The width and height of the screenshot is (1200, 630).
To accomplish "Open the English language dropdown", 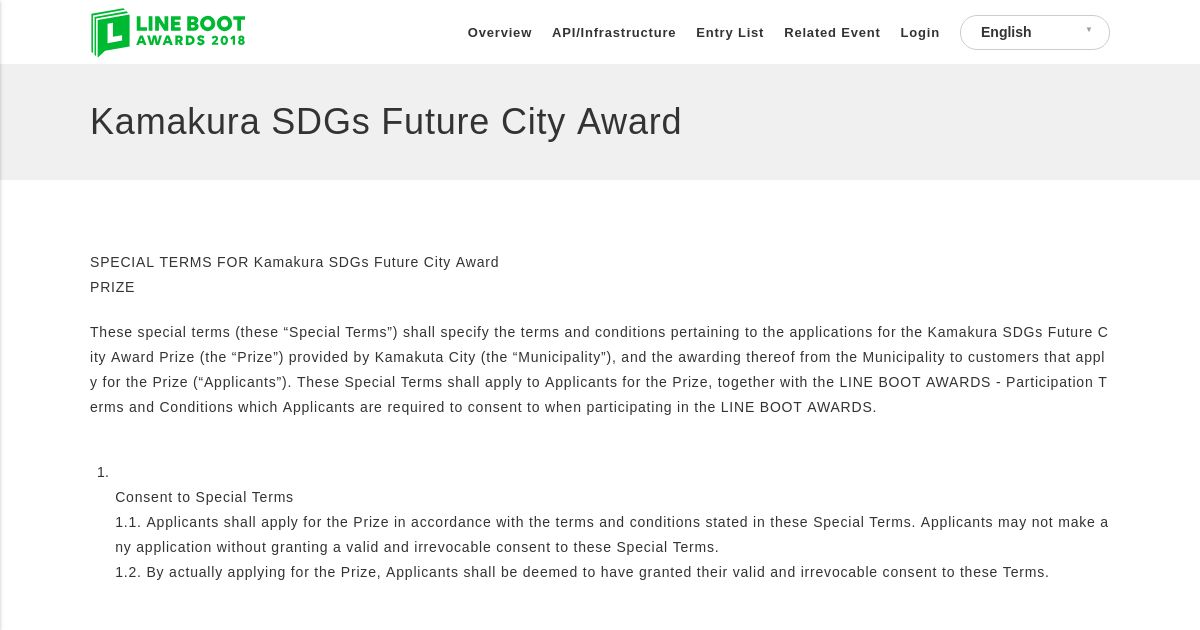I will pos(1035,32).
